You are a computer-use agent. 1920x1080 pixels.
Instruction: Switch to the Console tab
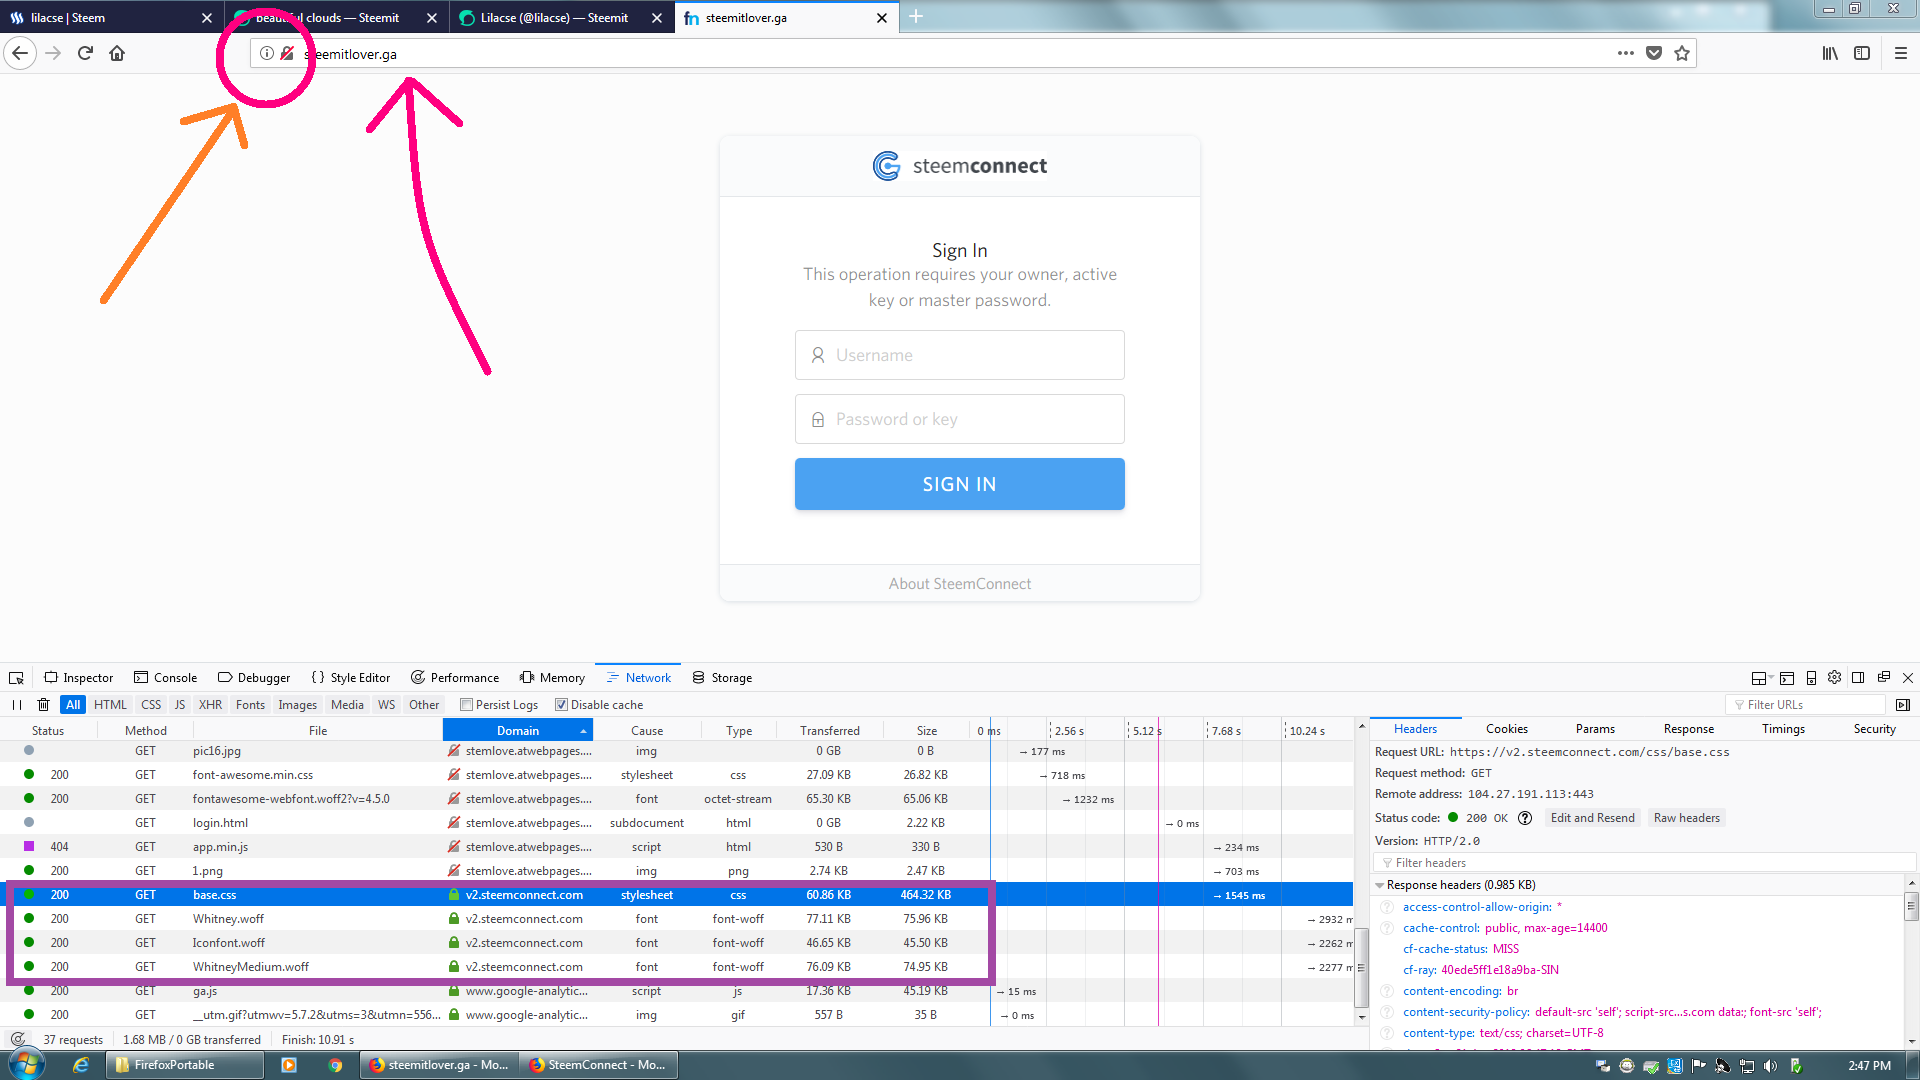(x=166, y=678)
